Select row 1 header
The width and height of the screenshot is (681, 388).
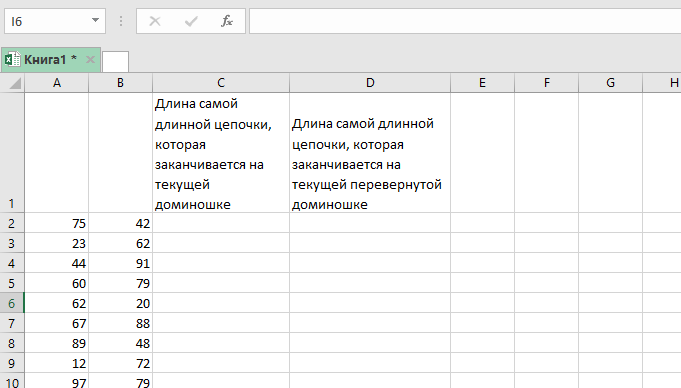(12, 153)
